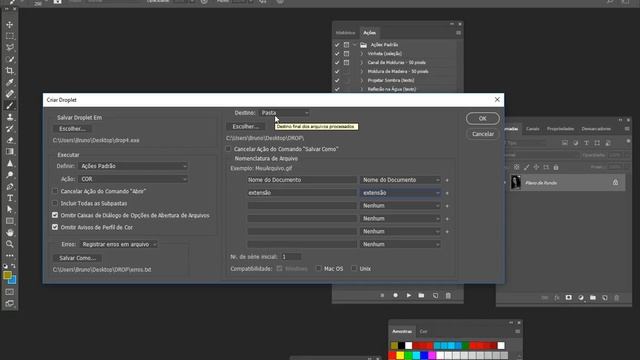Enable Incluir Todas as Subpastas checkbox
Image resolution: width=640 pixels, height=360 pixels.
[x=55, y=203]
